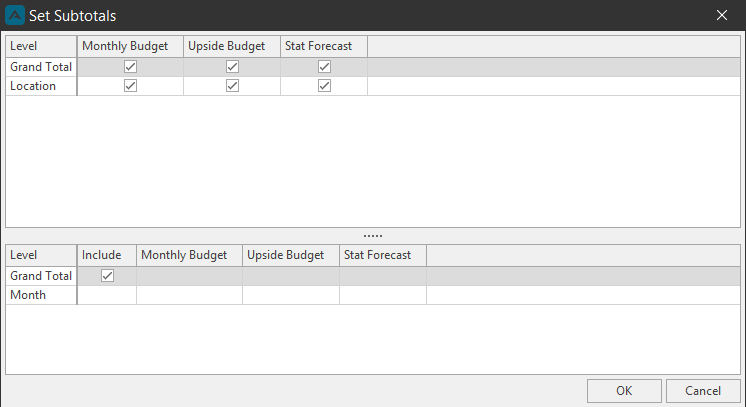Toggle Location Upside Budget checkbox
This screenshot has height=407, width=746.
coord(232,86)
